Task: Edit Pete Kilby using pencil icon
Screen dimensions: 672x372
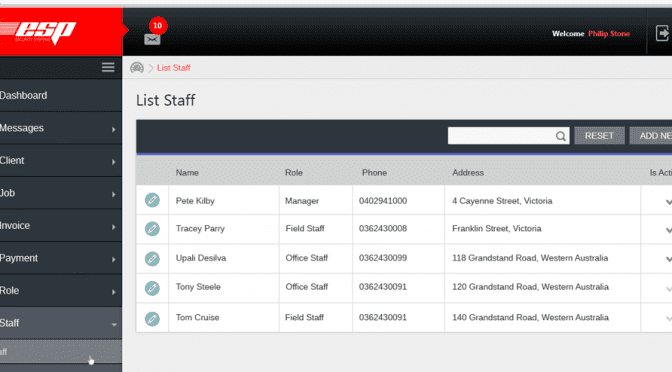Action: point(152,200)
